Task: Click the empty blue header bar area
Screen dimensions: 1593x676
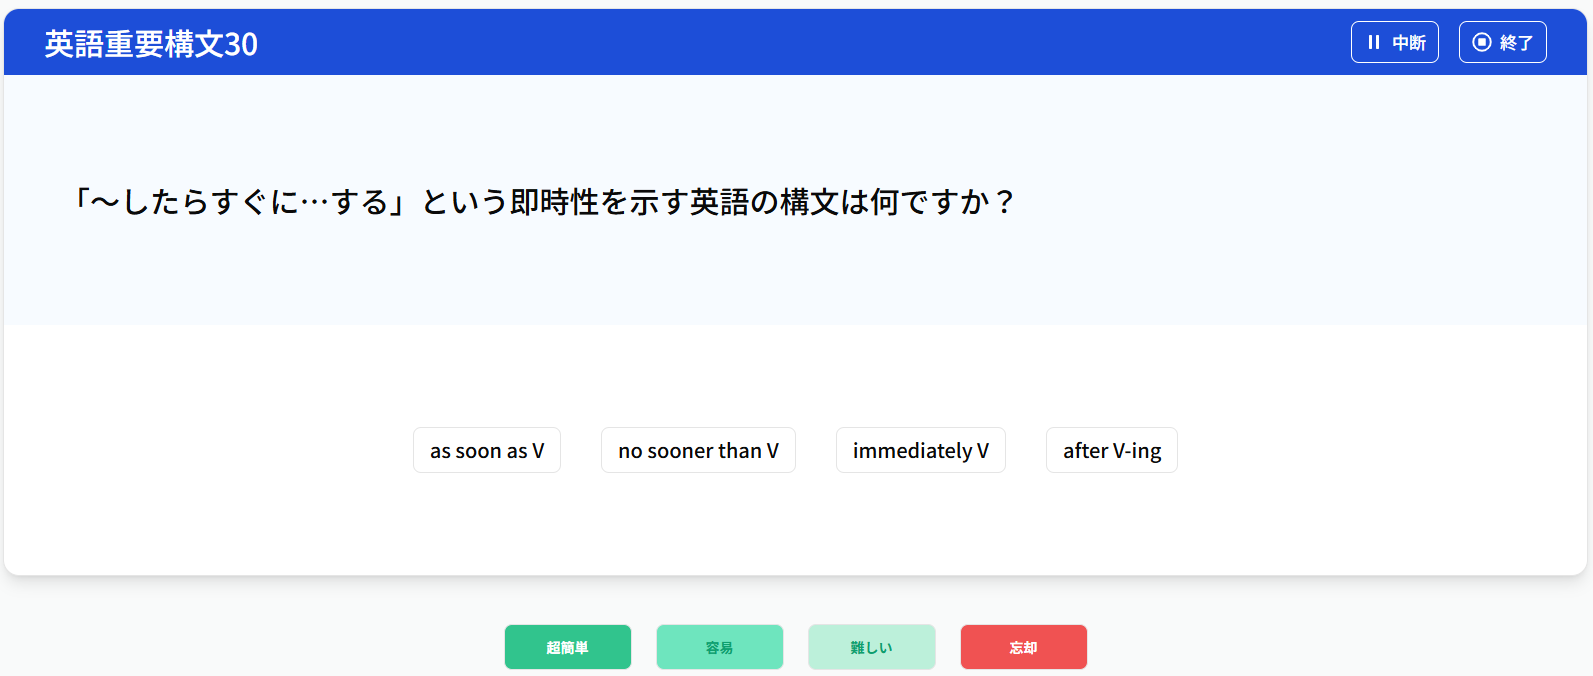Action: click(800, 42)
